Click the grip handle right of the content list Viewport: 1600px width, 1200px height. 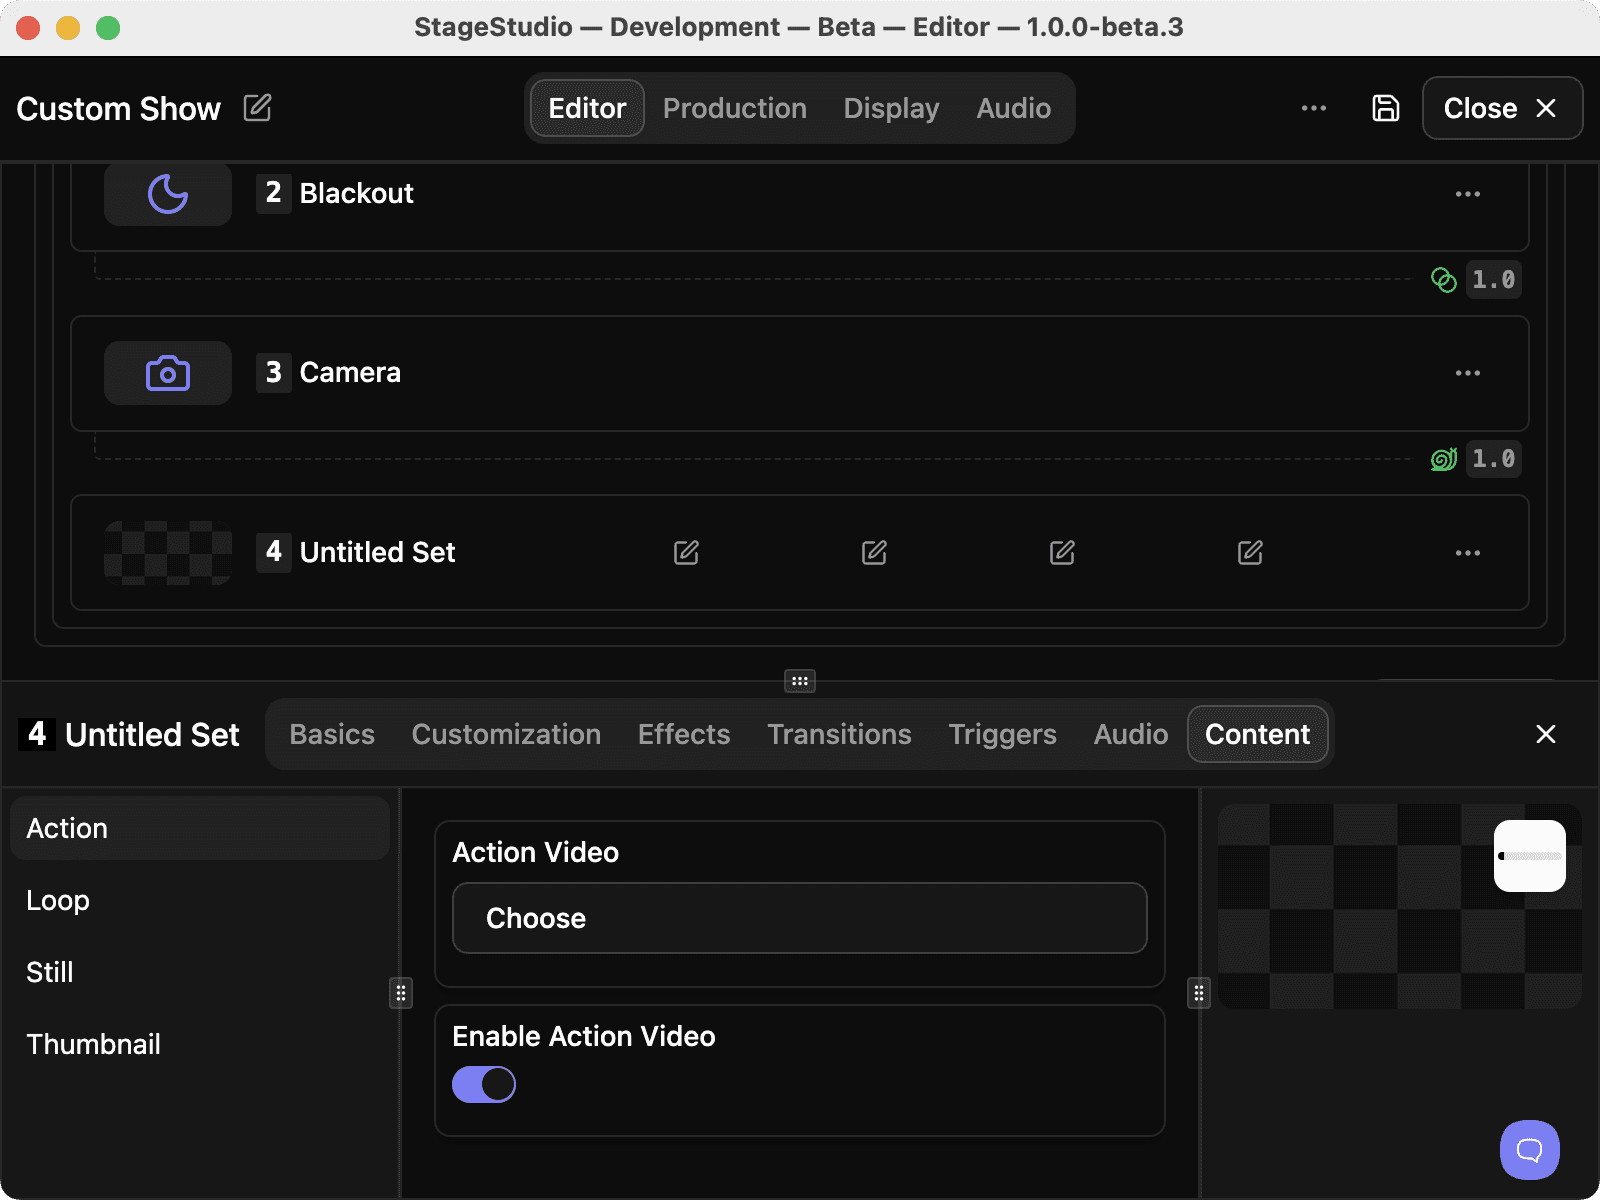pos(401,993)
